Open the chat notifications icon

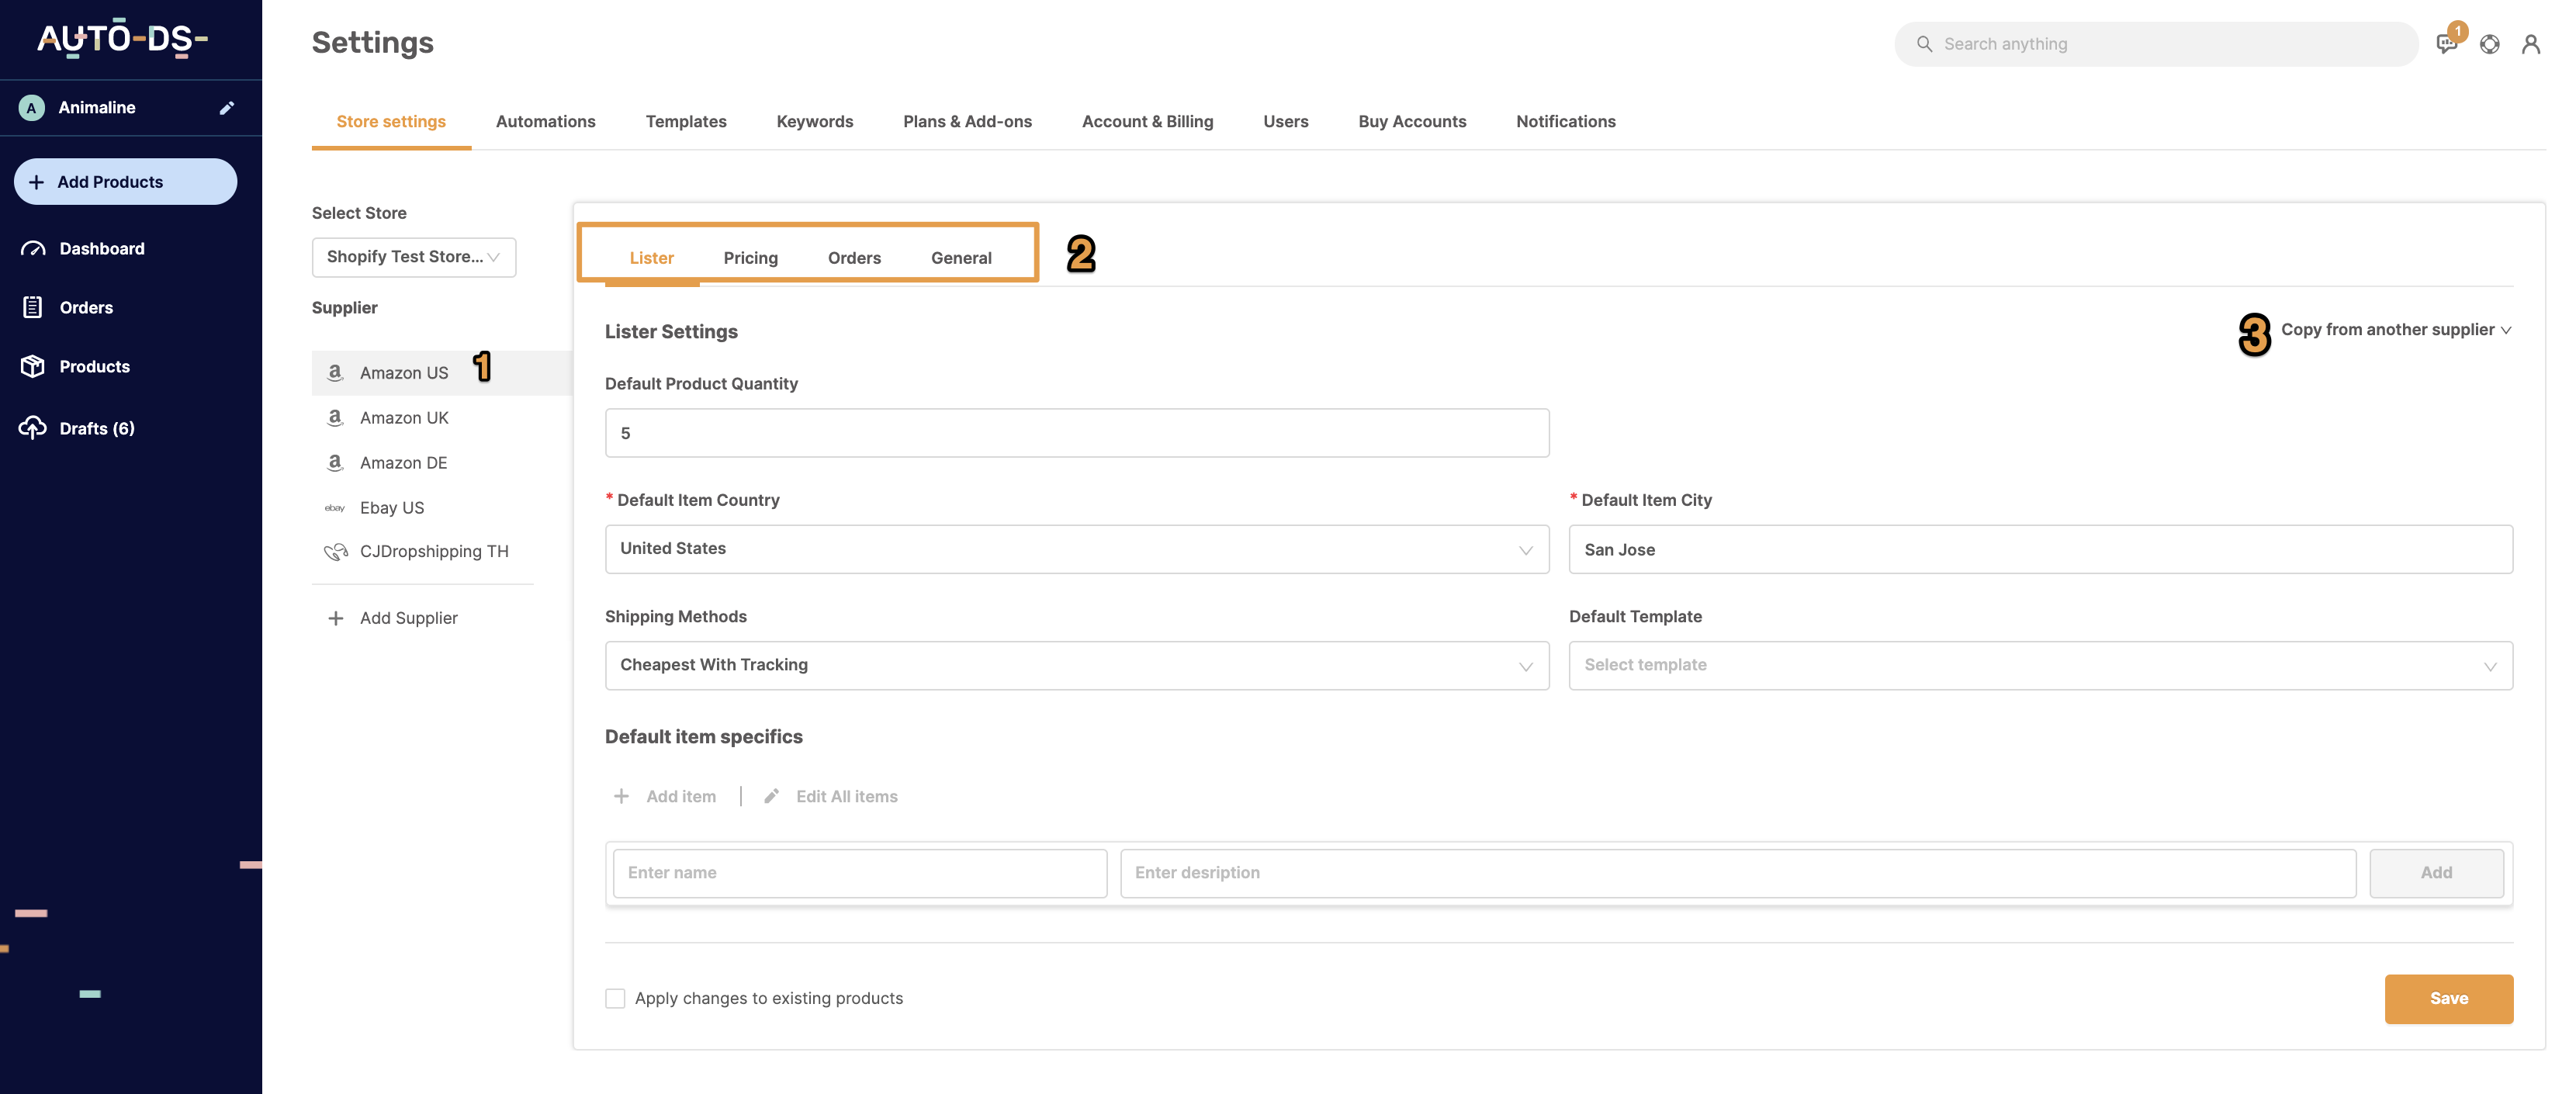tap(2447, 43)
